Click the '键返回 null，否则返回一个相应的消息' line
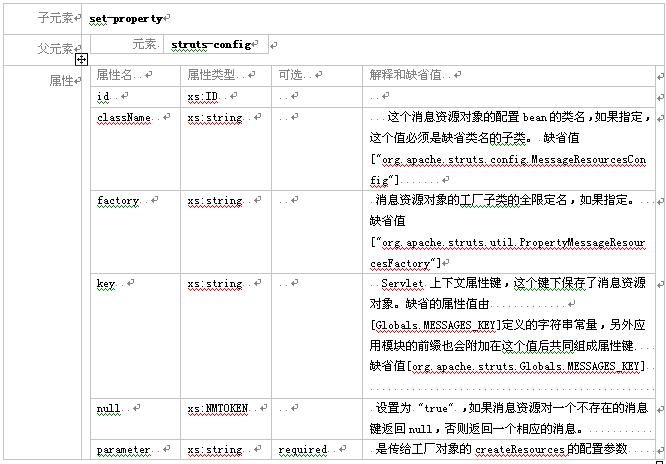Screen dimensions: 666x464 (x=474, y=429)
